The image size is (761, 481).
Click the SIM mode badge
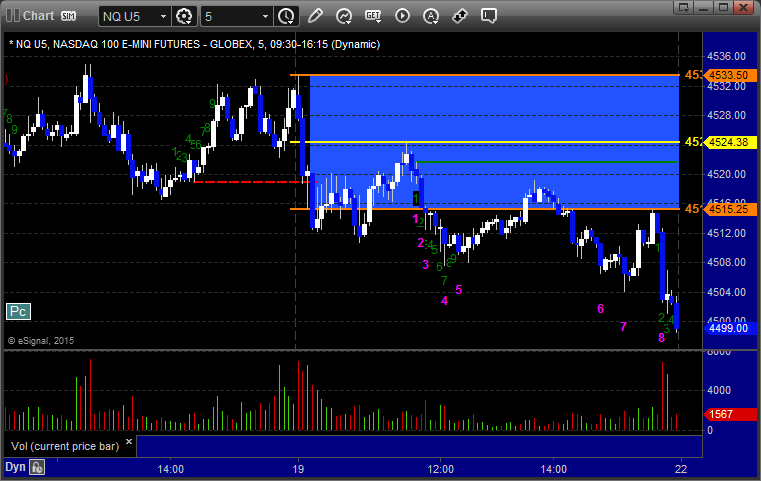[68, 16]
